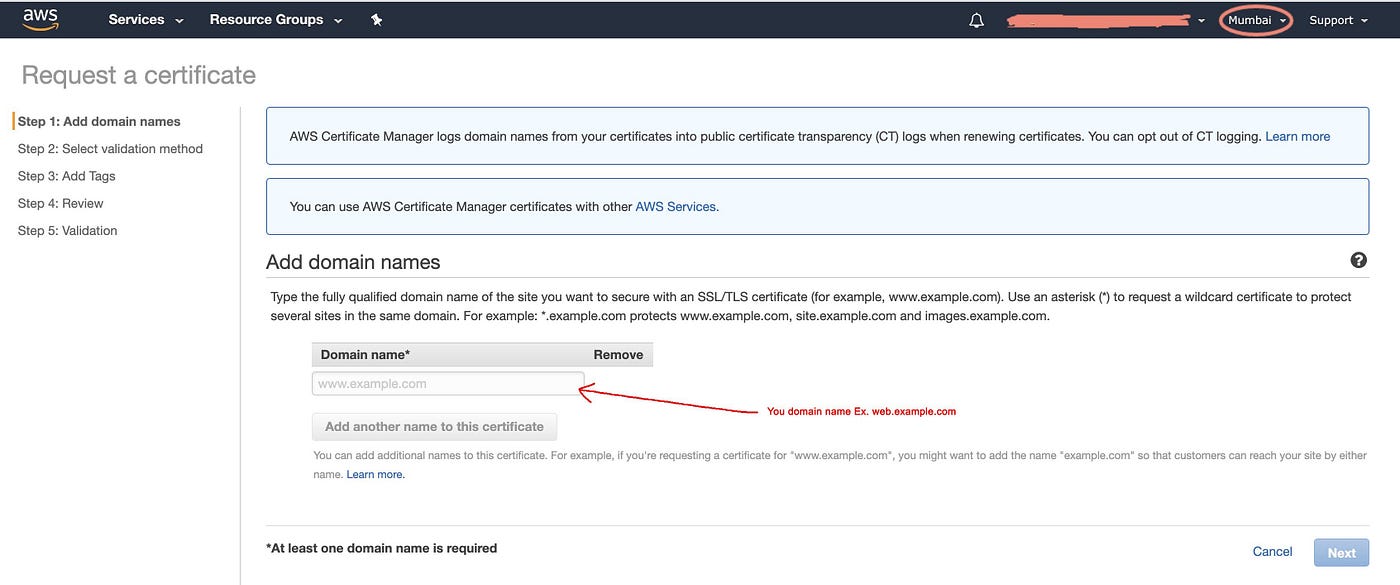1400x585 pixels.
Task: Expand the Services dropdown menu
Action: (x=146, y=20)
